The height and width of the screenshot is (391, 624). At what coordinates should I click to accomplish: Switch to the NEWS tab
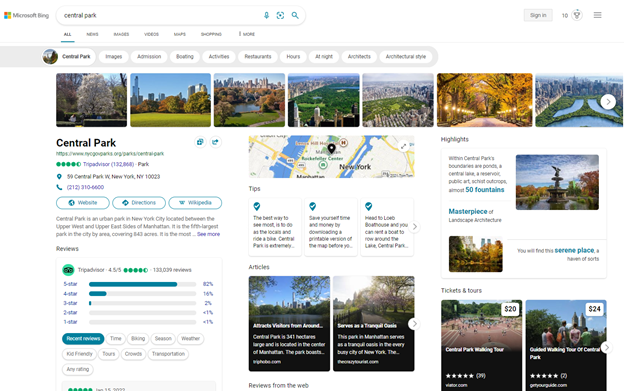point(92,34)
